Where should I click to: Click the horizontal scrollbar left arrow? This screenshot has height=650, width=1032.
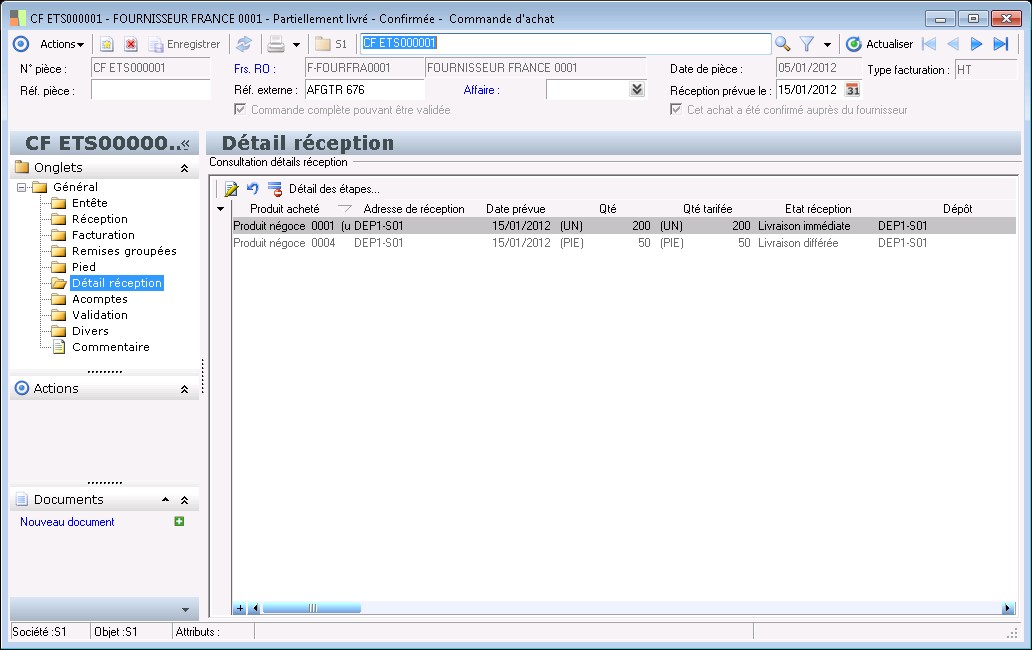tap(255, 609)
